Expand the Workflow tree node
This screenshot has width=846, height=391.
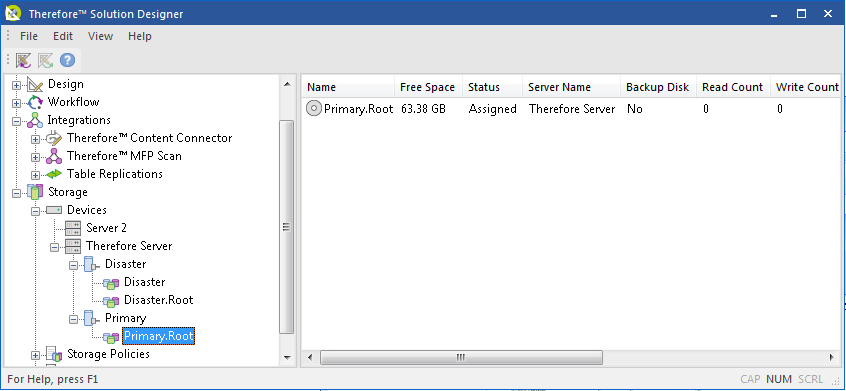pos(16,102)
